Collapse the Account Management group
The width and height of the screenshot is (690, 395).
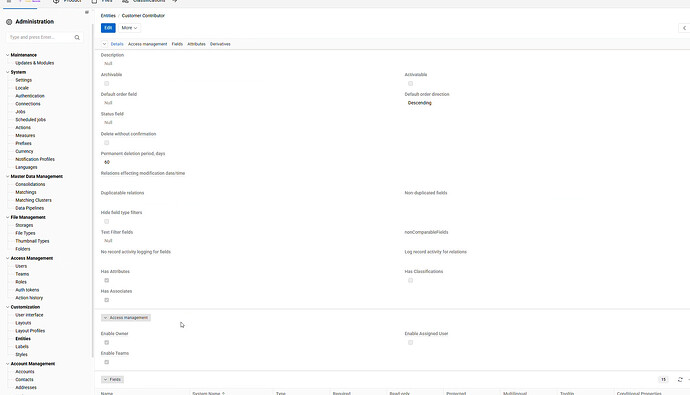(7, 364)
